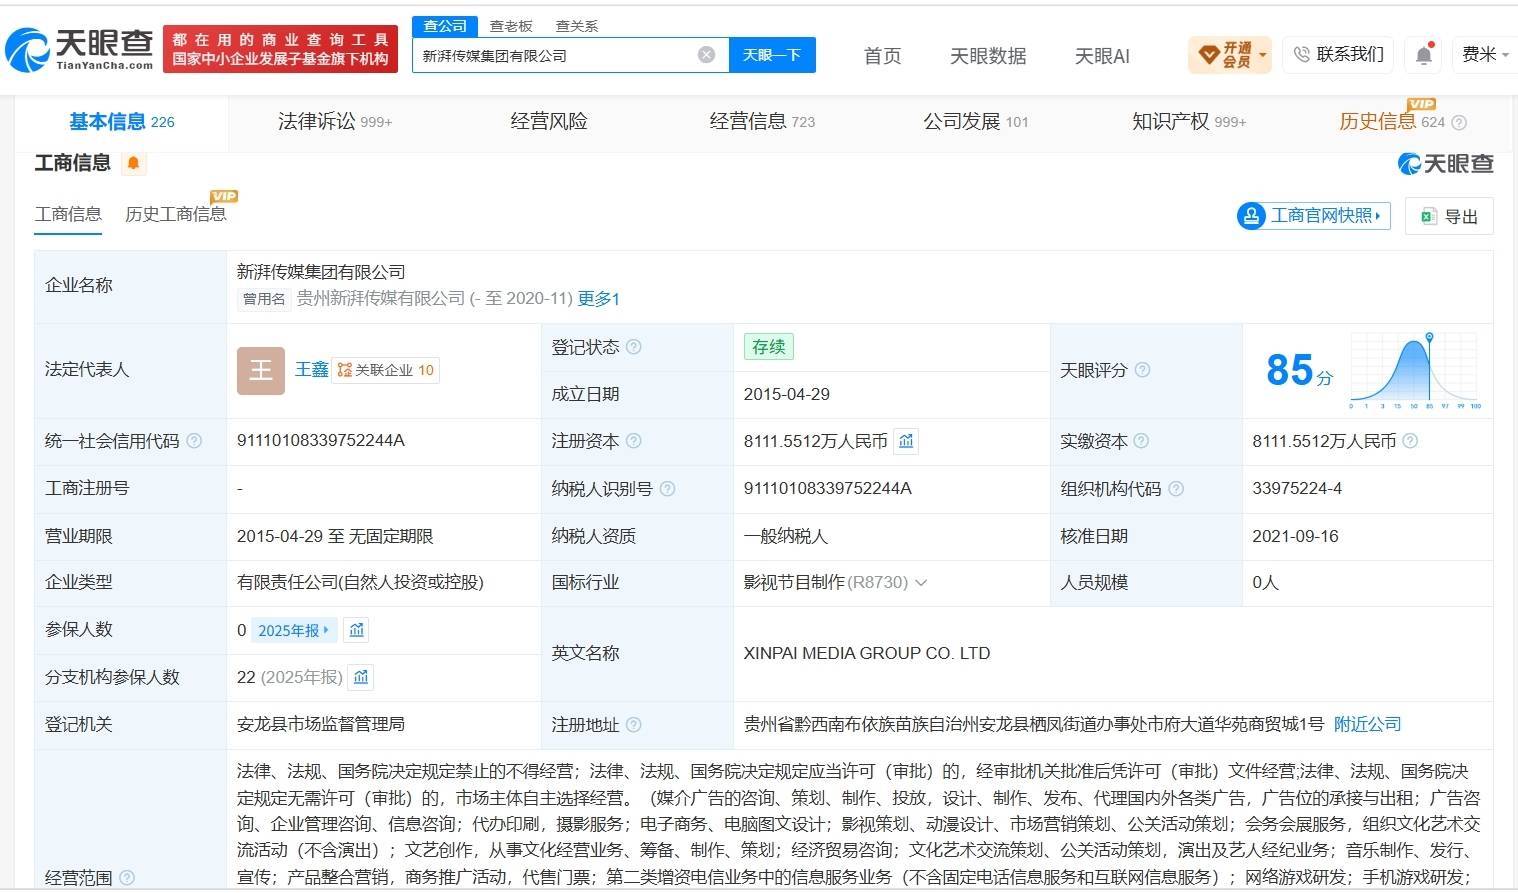The image size is (1518, 893).
Task: Open the chart icon in 分支机构参保人数 row
Action: pos(361,677)
